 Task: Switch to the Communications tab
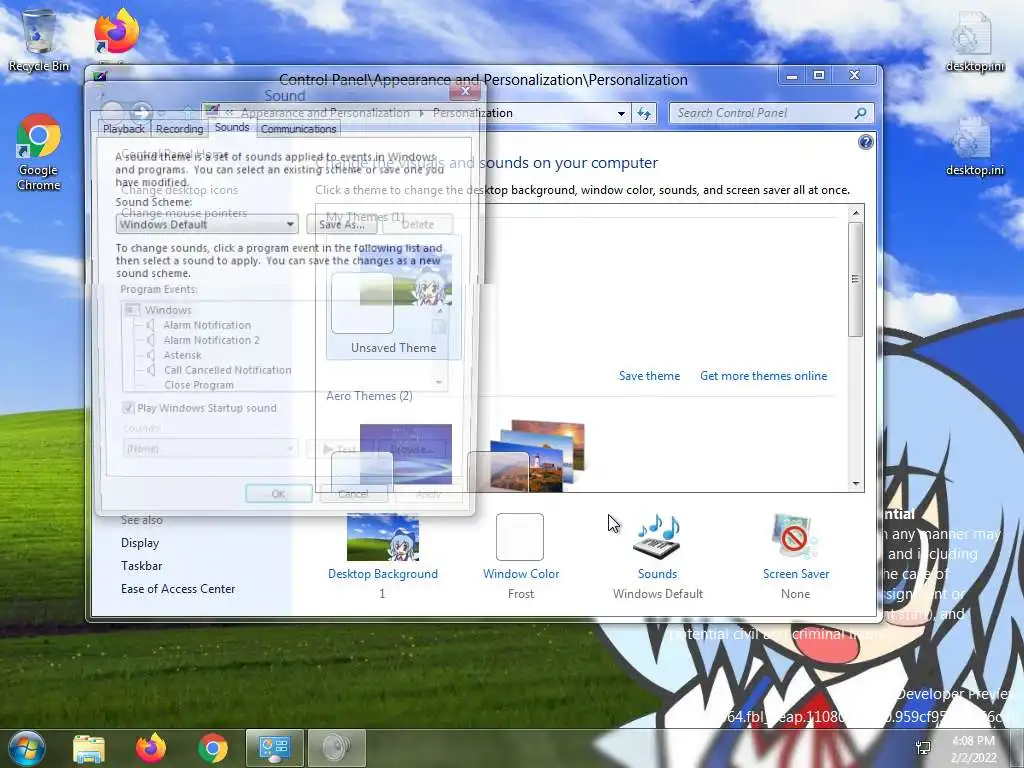point(298,129)
